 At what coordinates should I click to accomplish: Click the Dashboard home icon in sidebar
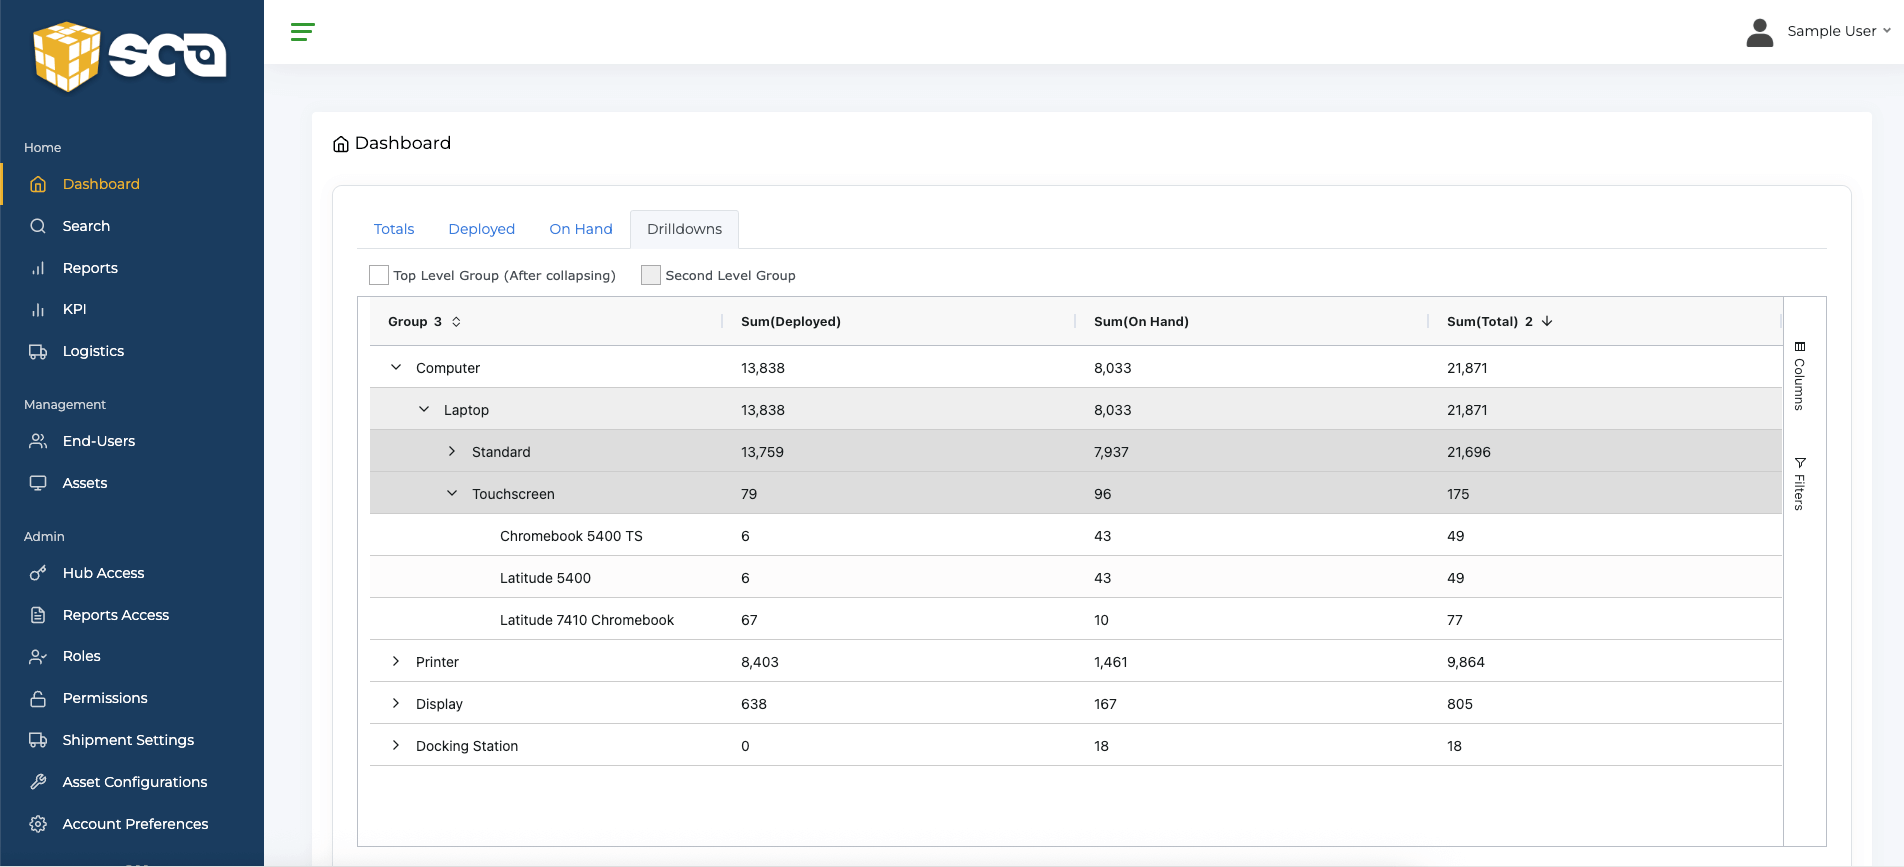38,184
